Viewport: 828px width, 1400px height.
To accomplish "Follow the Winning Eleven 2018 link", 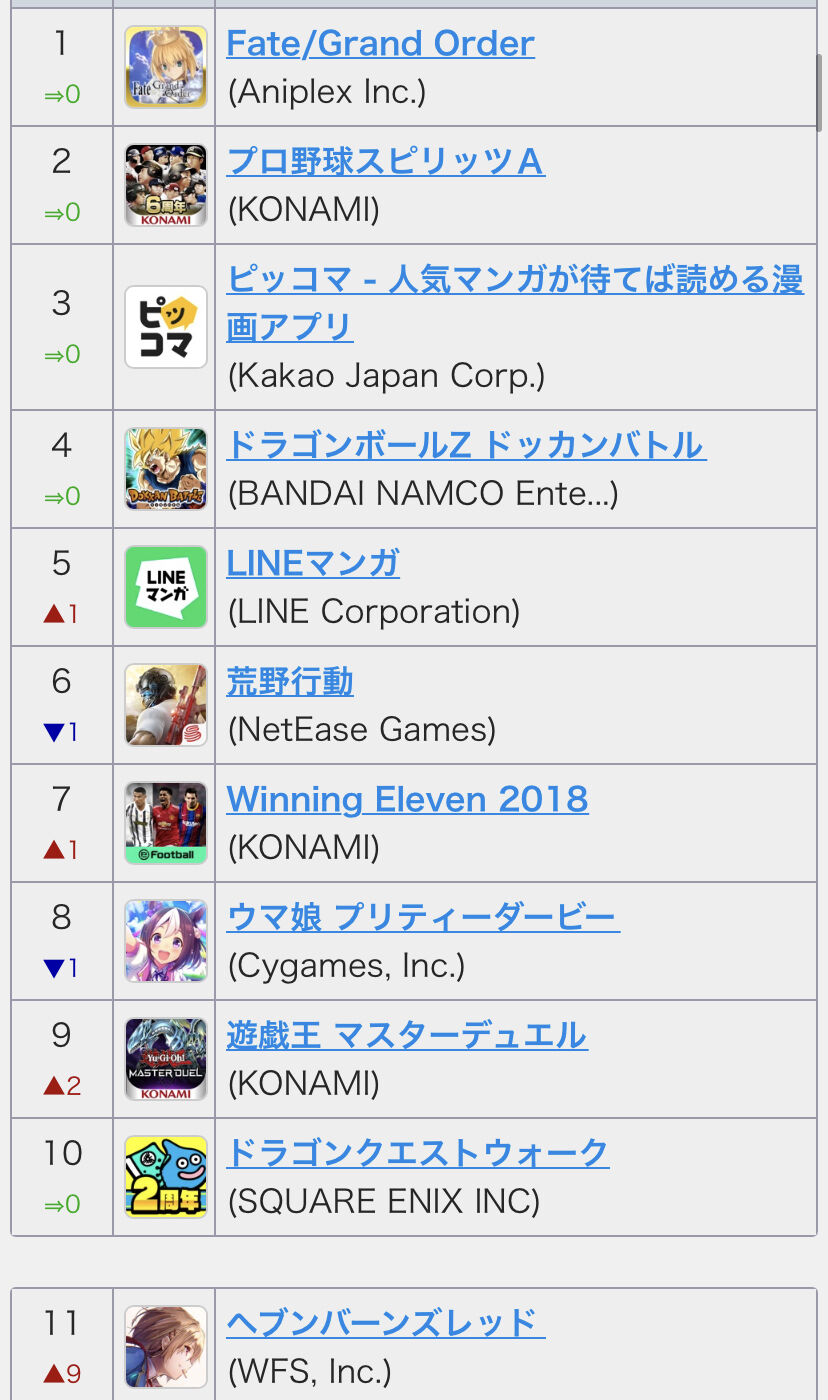I will (408, 799).
